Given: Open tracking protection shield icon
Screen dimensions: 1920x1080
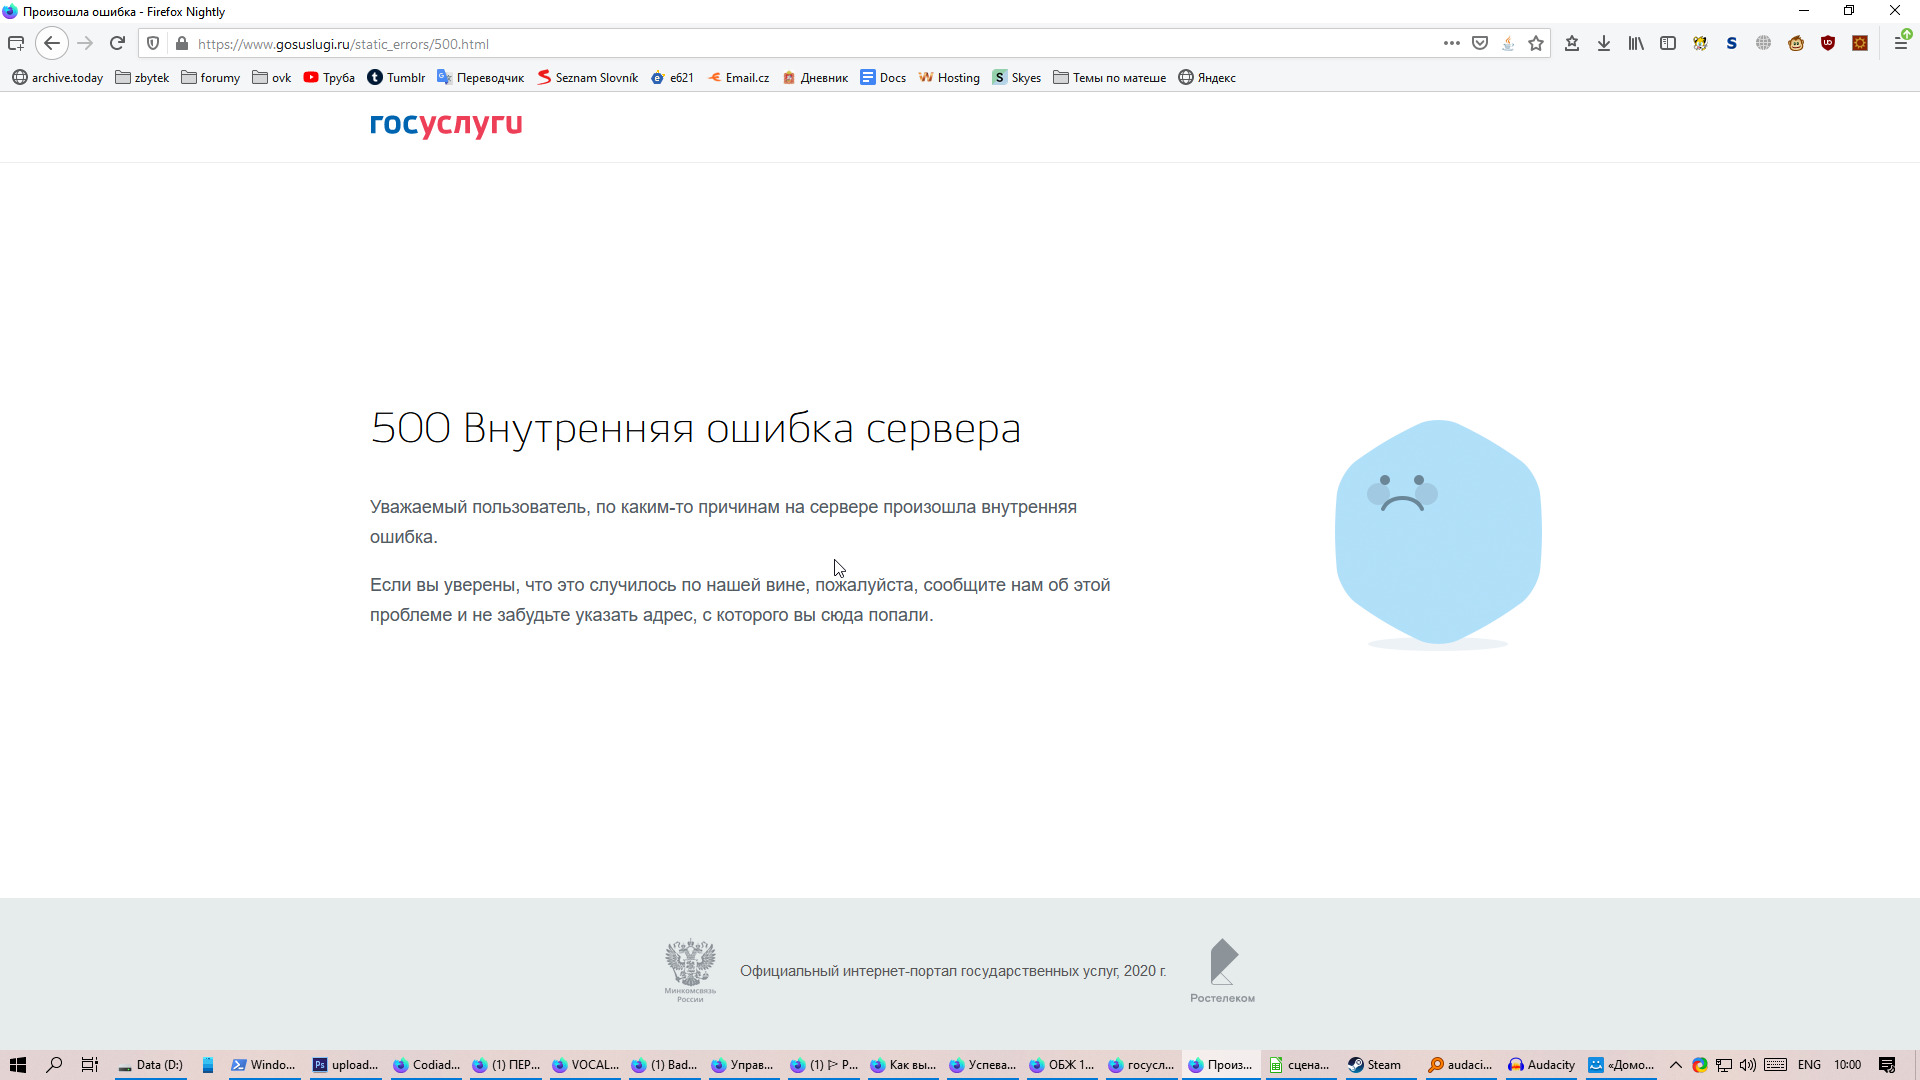Looking at the screenshot, I should tap(153, 43).
